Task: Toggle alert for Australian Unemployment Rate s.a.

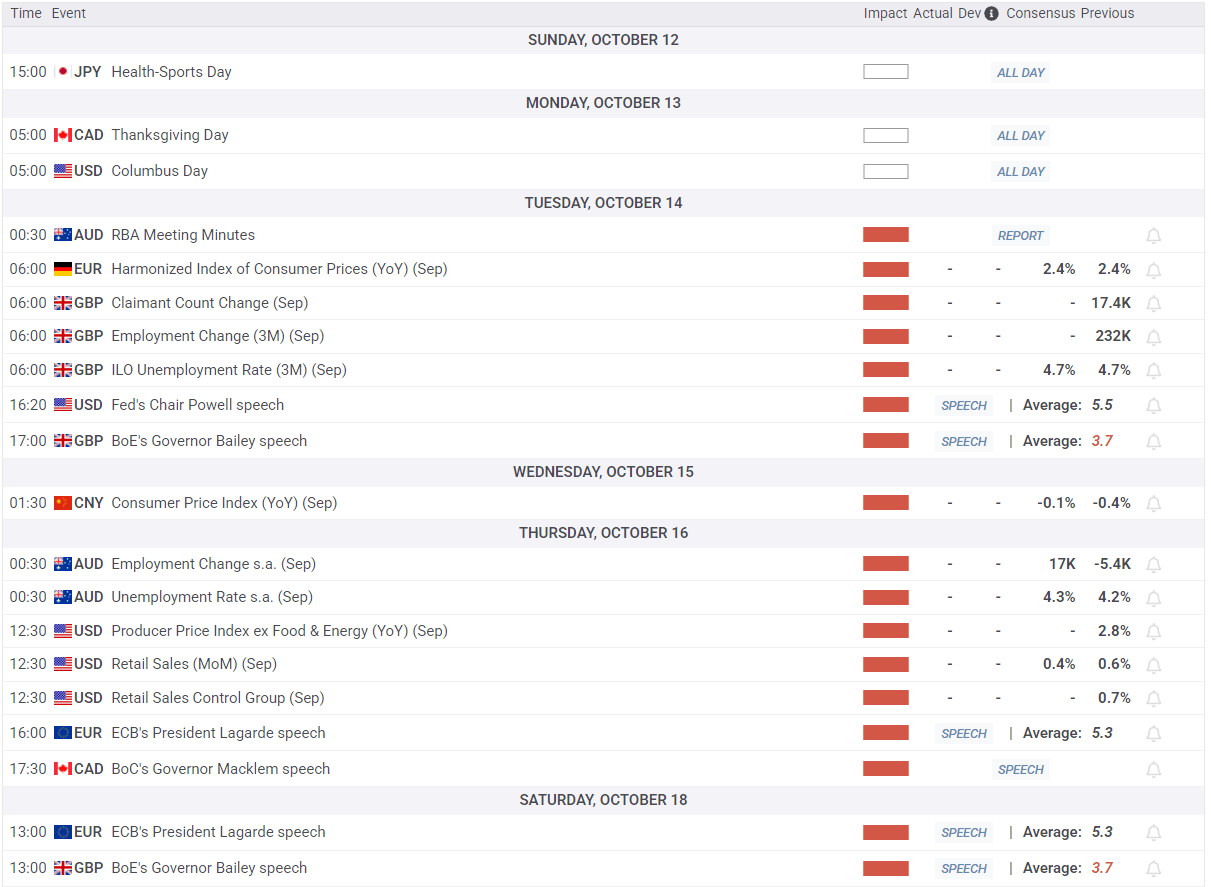Action: [1153, 598]
